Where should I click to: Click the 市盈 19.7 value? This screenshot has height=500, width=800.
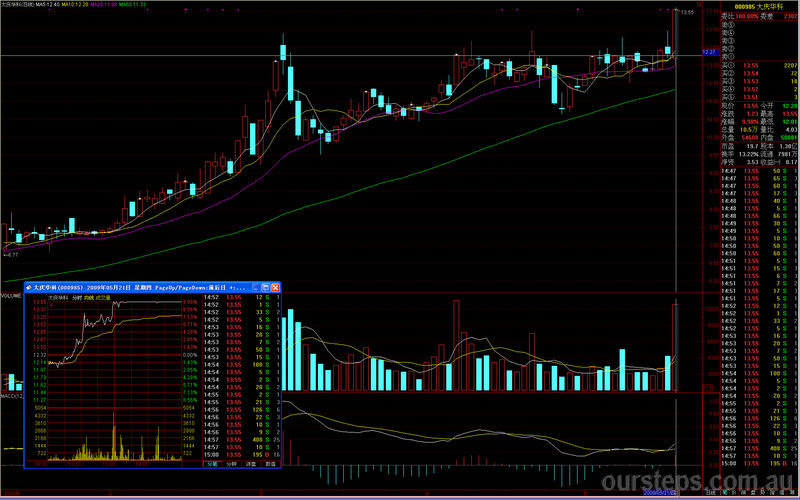point(753,146)
